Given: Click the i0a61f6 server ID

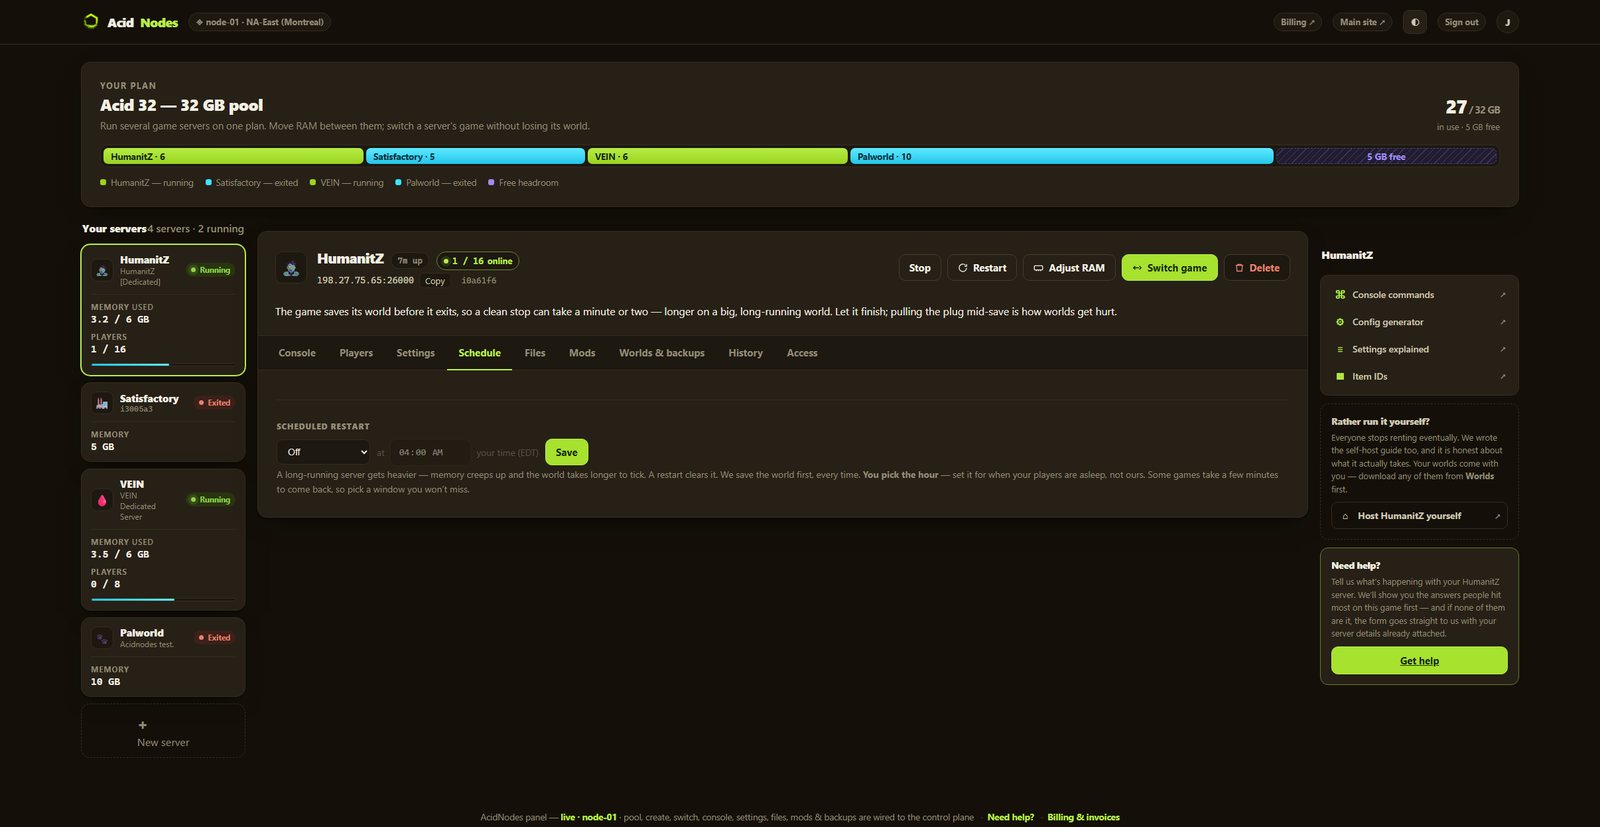Looking at the screenshot, I should tap(479, 281).
